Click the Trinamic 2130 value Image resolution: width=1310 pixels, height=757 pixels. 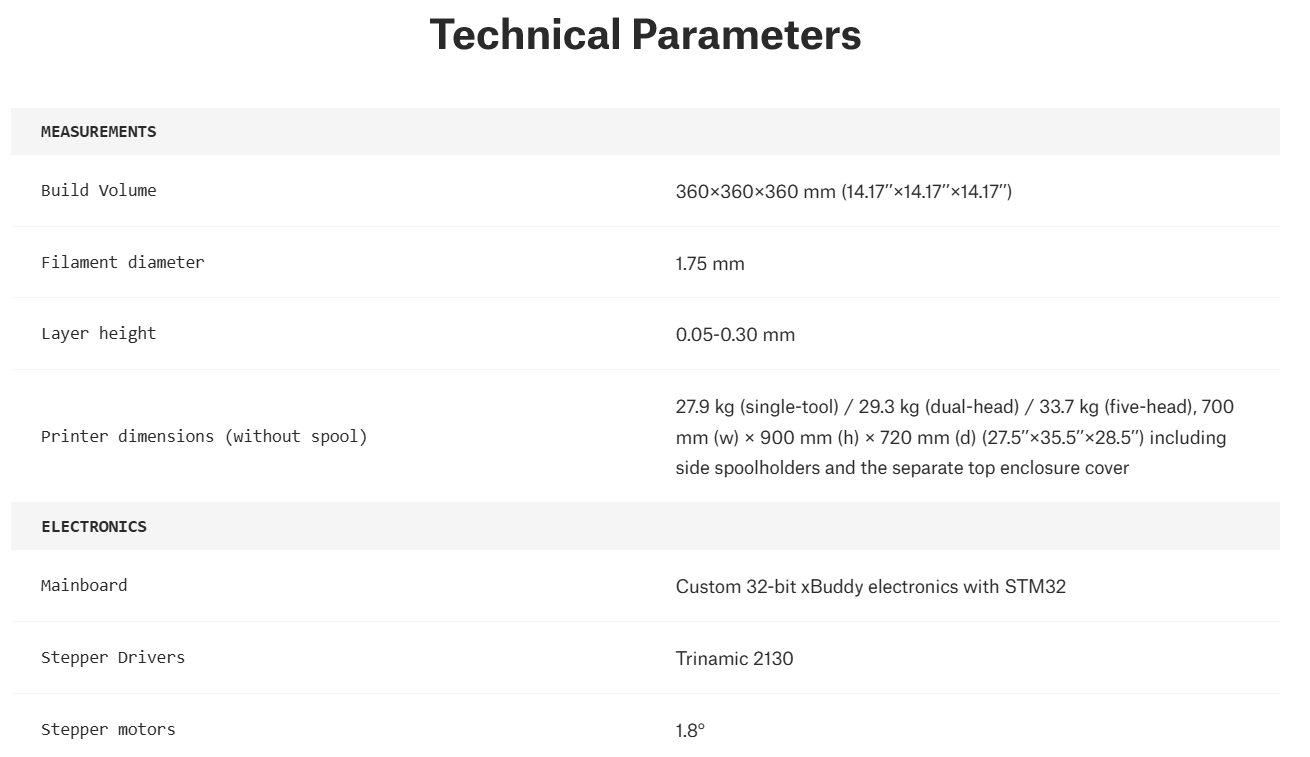point(734,658)
